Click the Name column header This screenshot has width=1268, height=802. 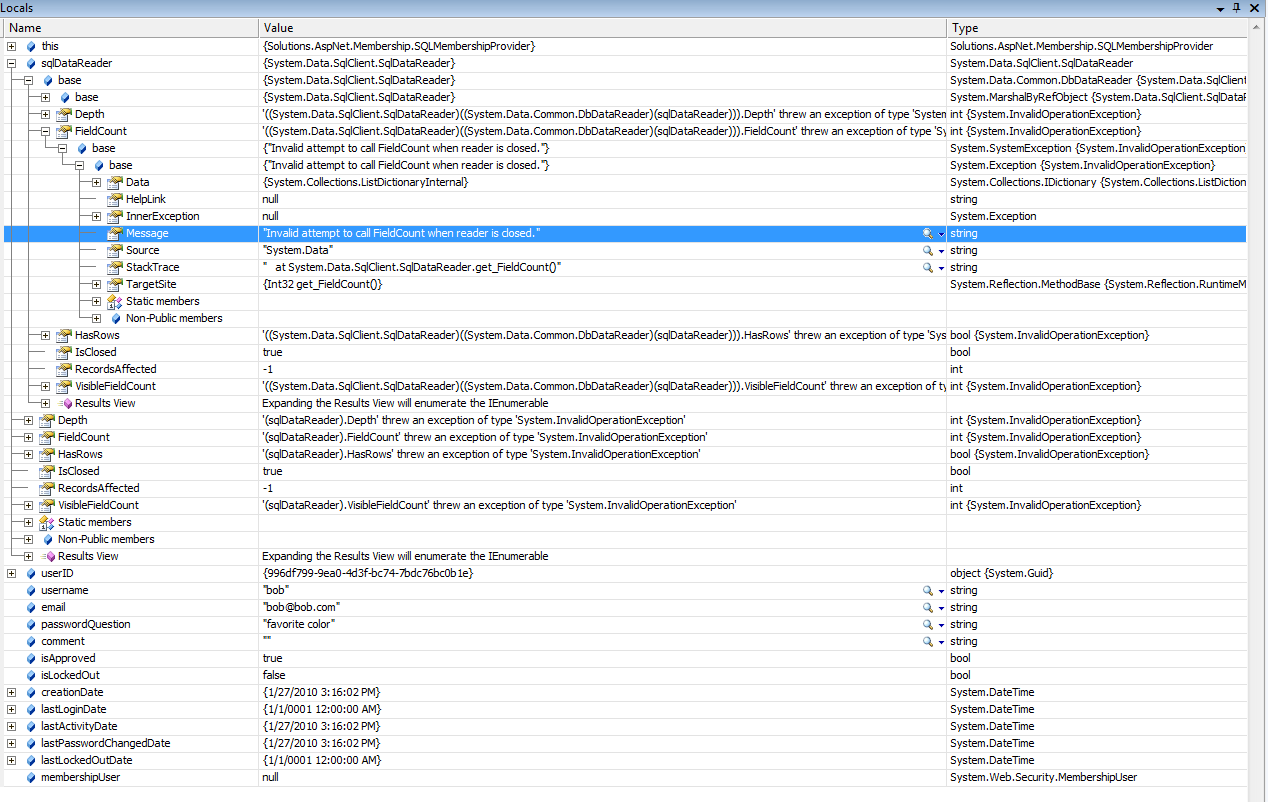tap(130, 28)
